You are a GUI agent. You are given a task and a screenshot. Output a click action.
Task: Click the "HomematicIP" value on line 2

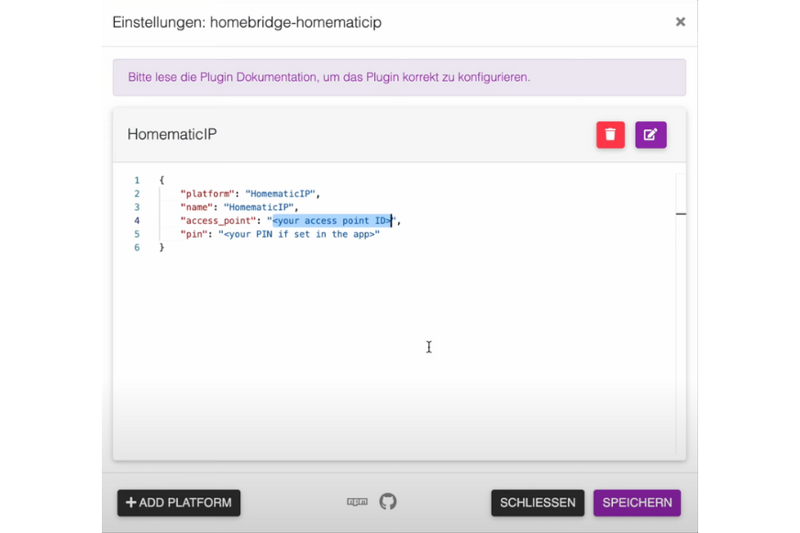coord(280,194)
